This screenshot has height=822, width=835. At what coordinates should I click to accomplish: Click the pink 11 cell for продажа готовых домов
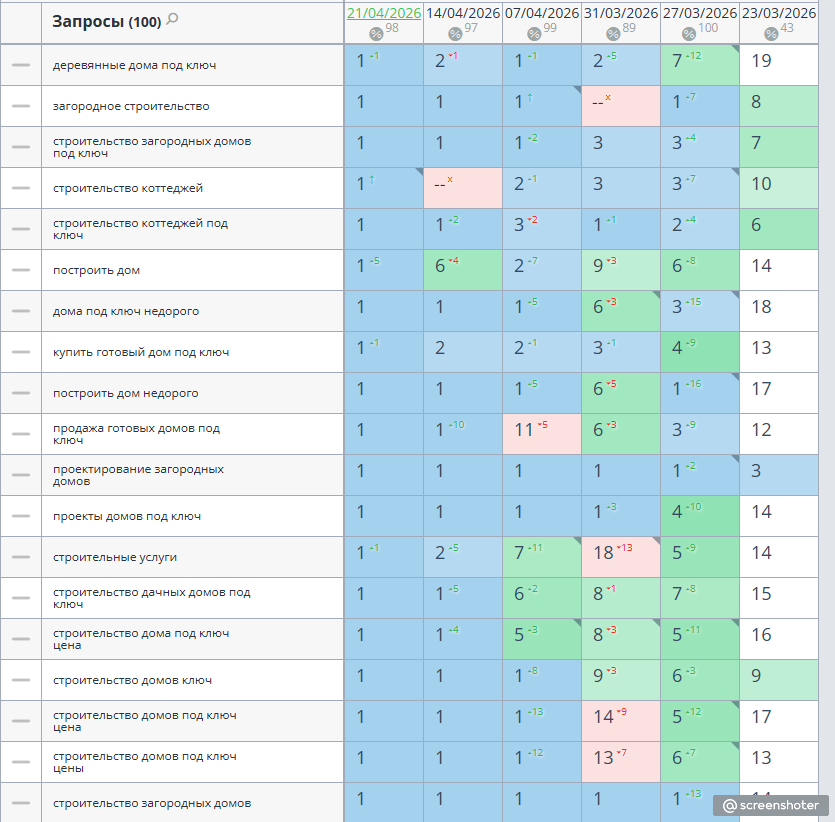[x=542, y=434]
